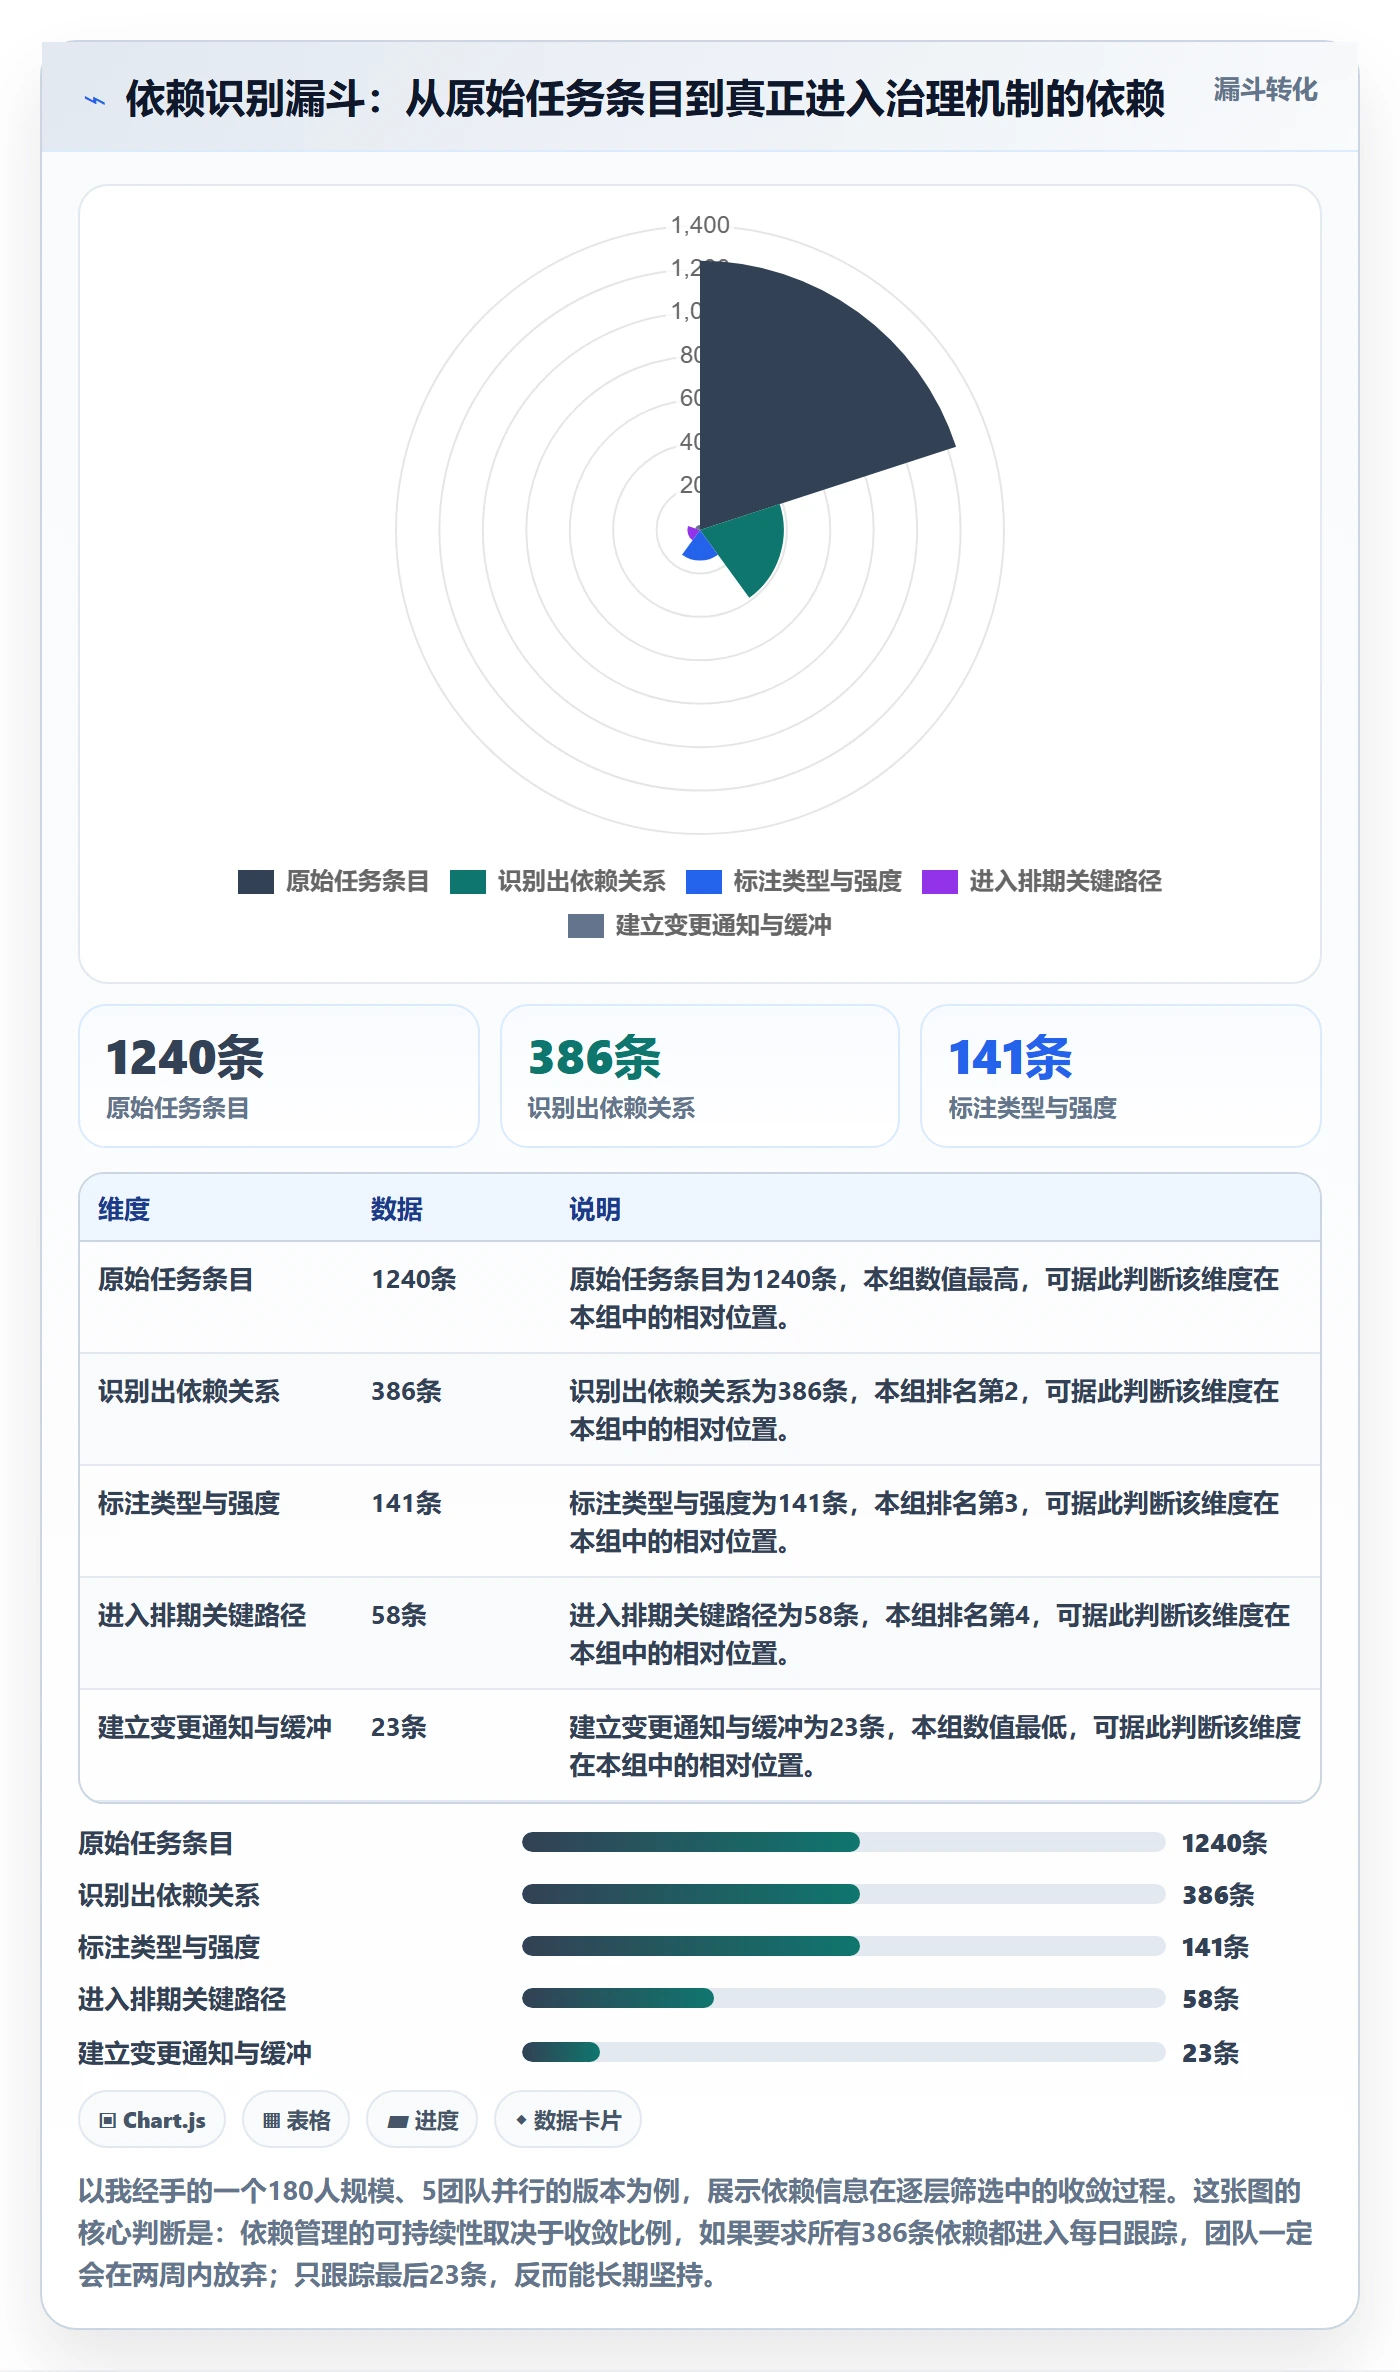Toggle 标注类型与强度 legend item
Viewport: 1400px width, 2372px height.
coord(794,881)
